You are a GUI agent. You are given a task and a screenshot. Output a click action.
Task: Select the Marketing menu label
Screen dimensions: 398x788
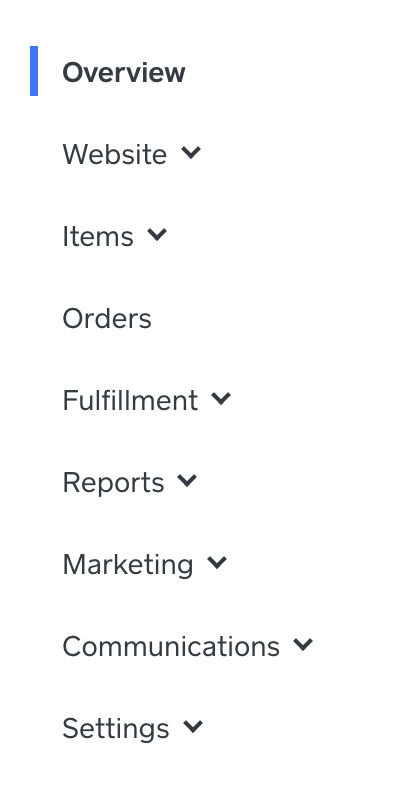point(128,564)
